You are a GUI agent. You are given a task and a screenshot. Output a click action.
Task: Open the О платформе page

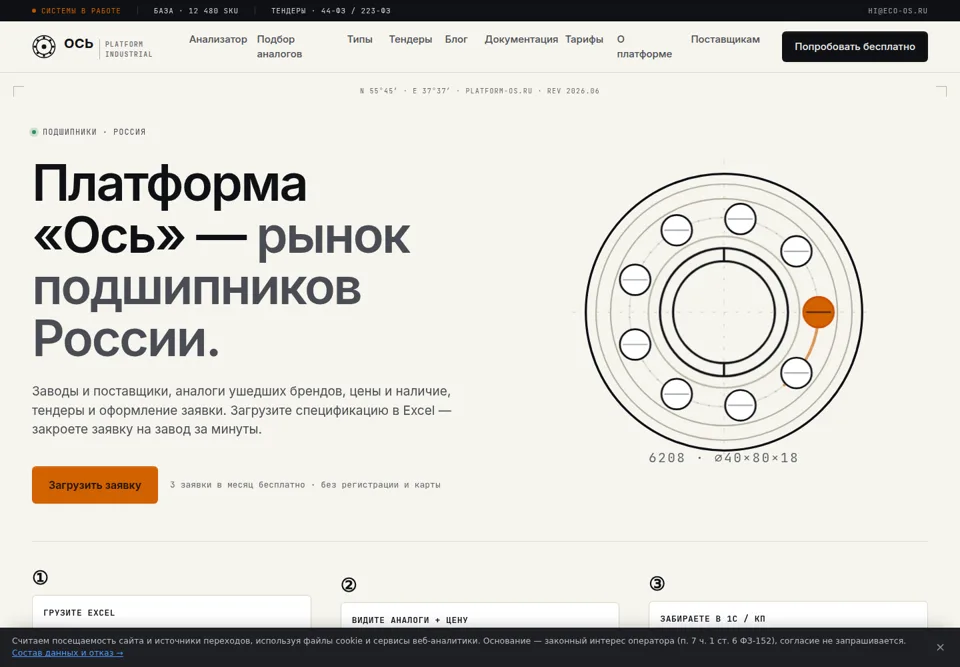644,47
